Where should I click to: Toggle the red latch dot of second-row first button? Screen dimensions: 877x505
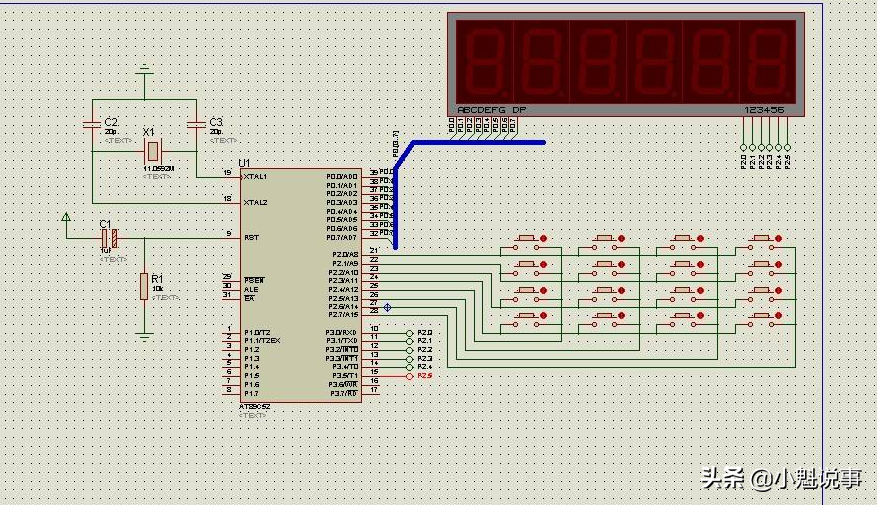point(543,265)
